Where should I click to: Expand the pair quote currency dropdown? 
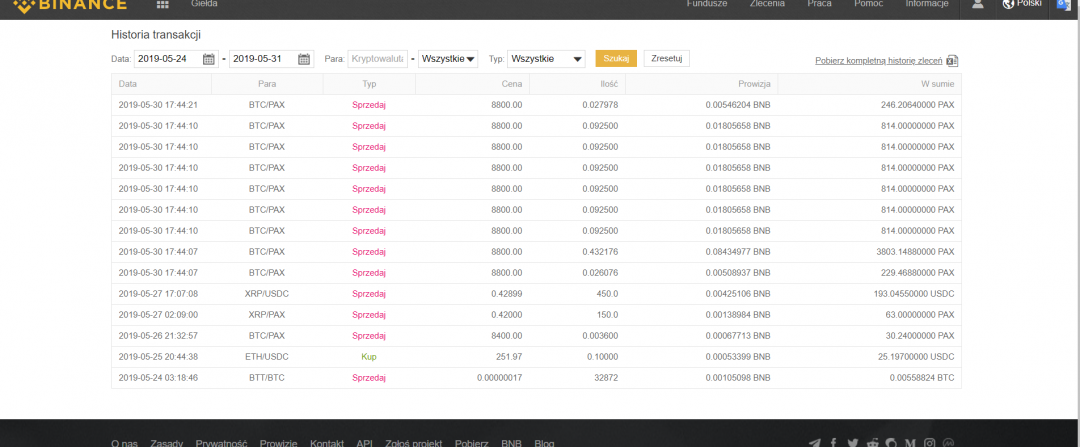448,59
